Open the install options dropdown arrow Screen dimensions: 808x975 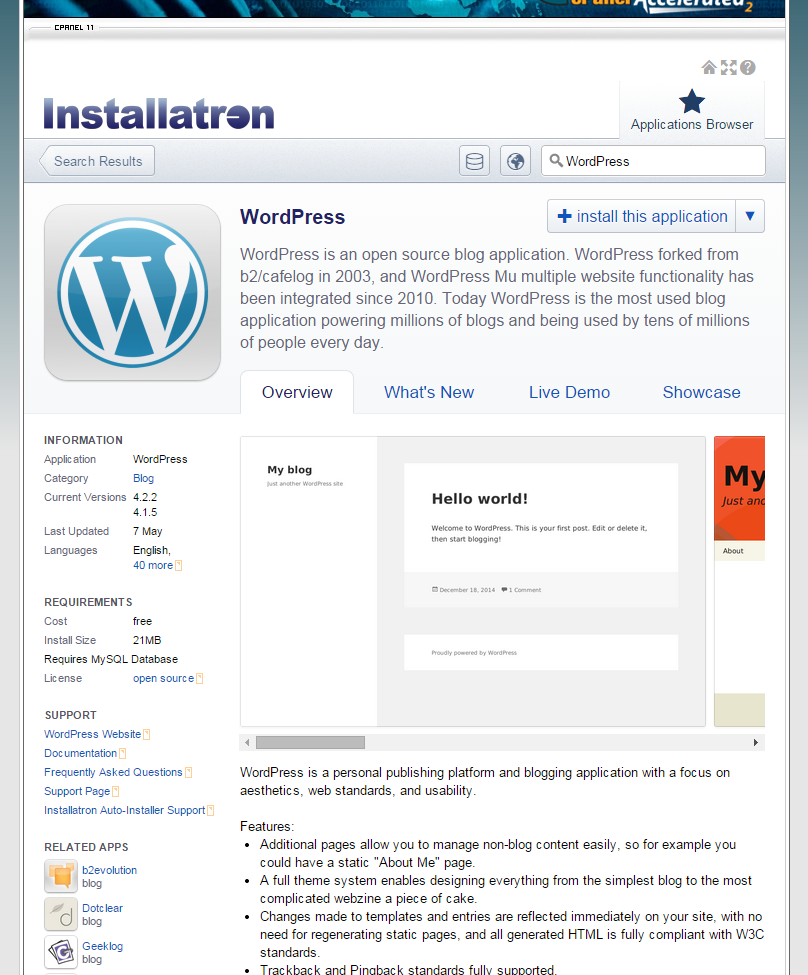pyautogui.click(x=750, y=216)
